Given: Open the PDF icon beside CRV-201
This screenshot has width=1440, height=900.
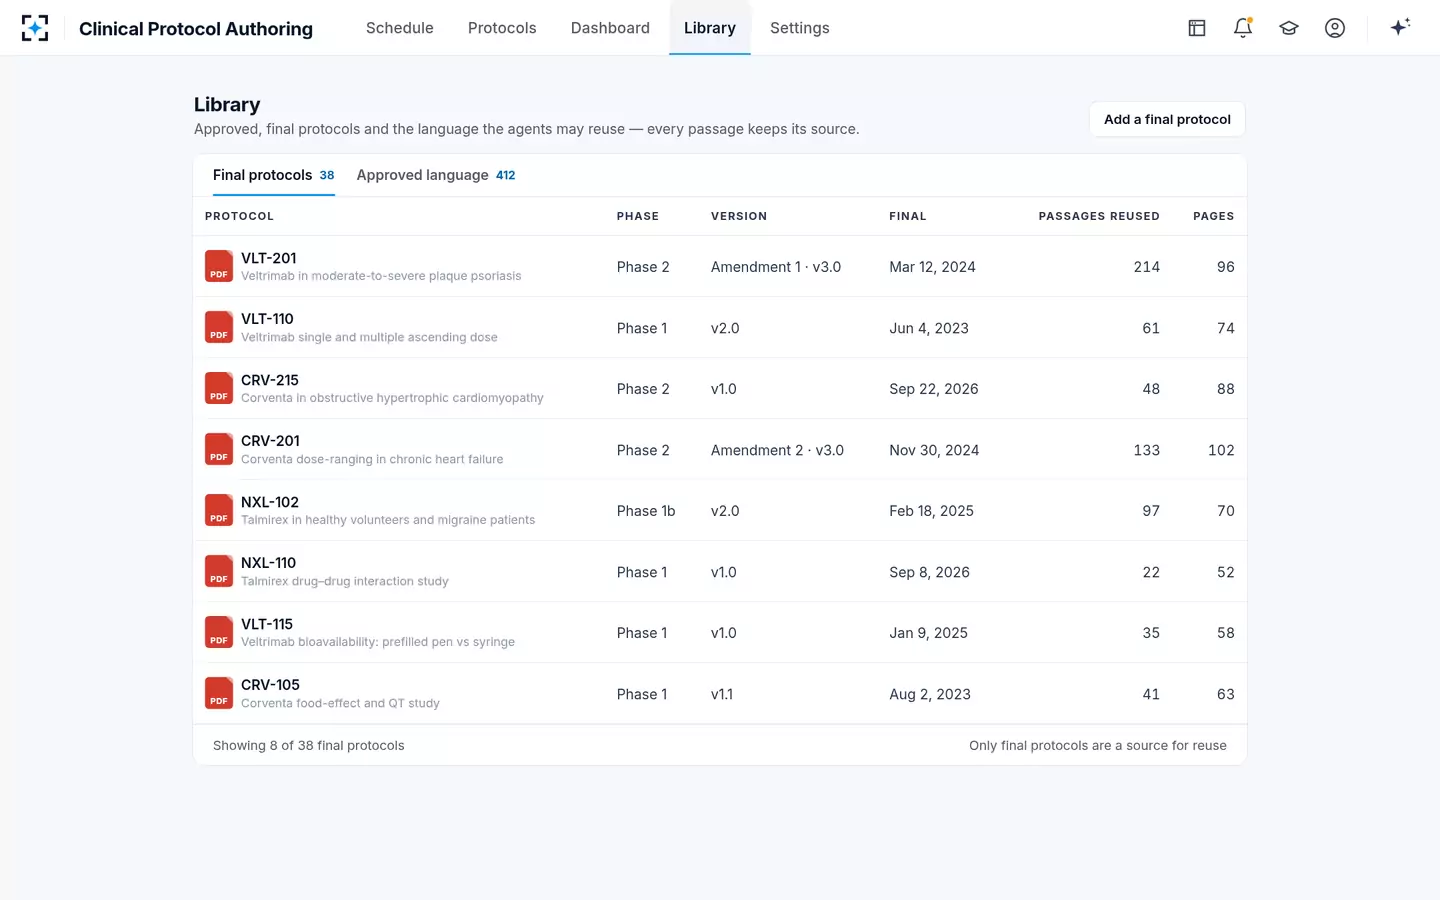Looking at the screenshot, I should pos(219,449).
